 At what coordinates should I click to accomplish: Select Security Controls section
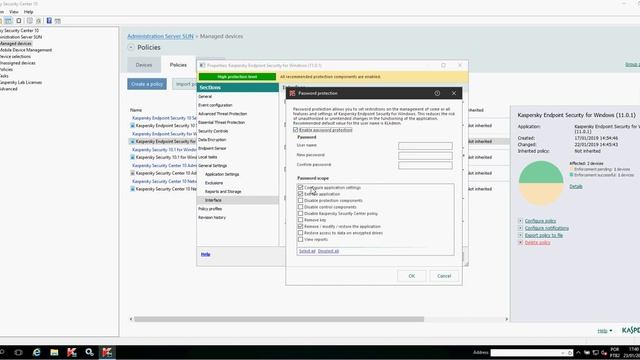(213, 131)
